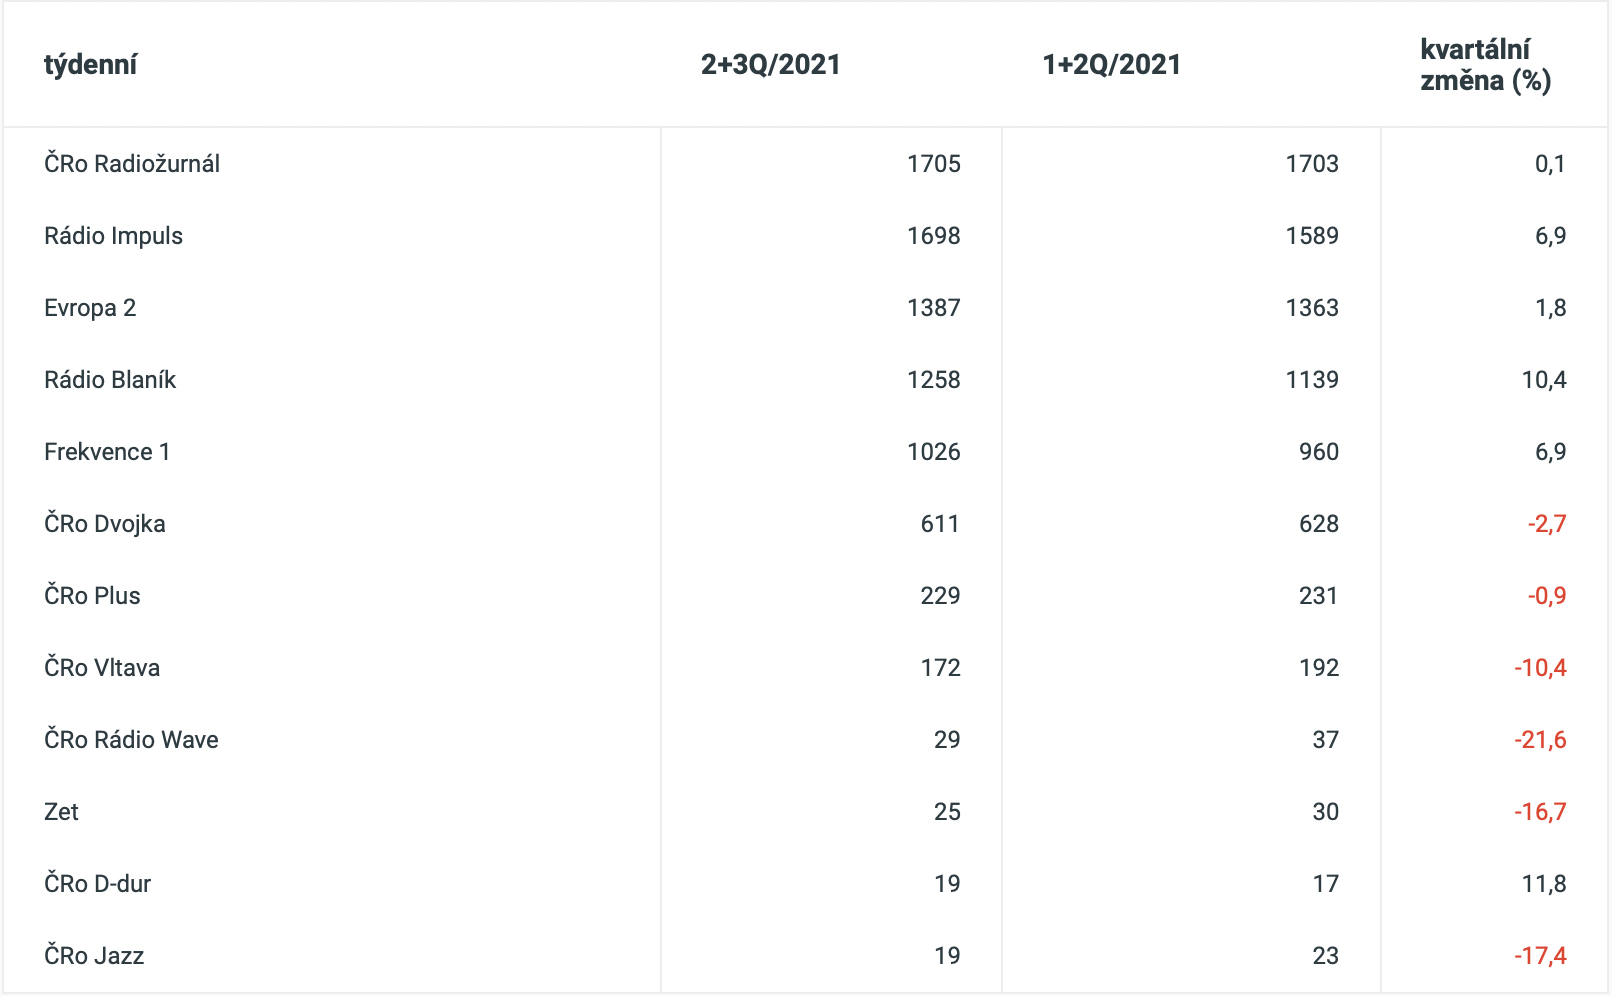The height and width of the screenshot is (996, 1612).
Task: Select the Zet station row label
Action: (x=61, y=812)
